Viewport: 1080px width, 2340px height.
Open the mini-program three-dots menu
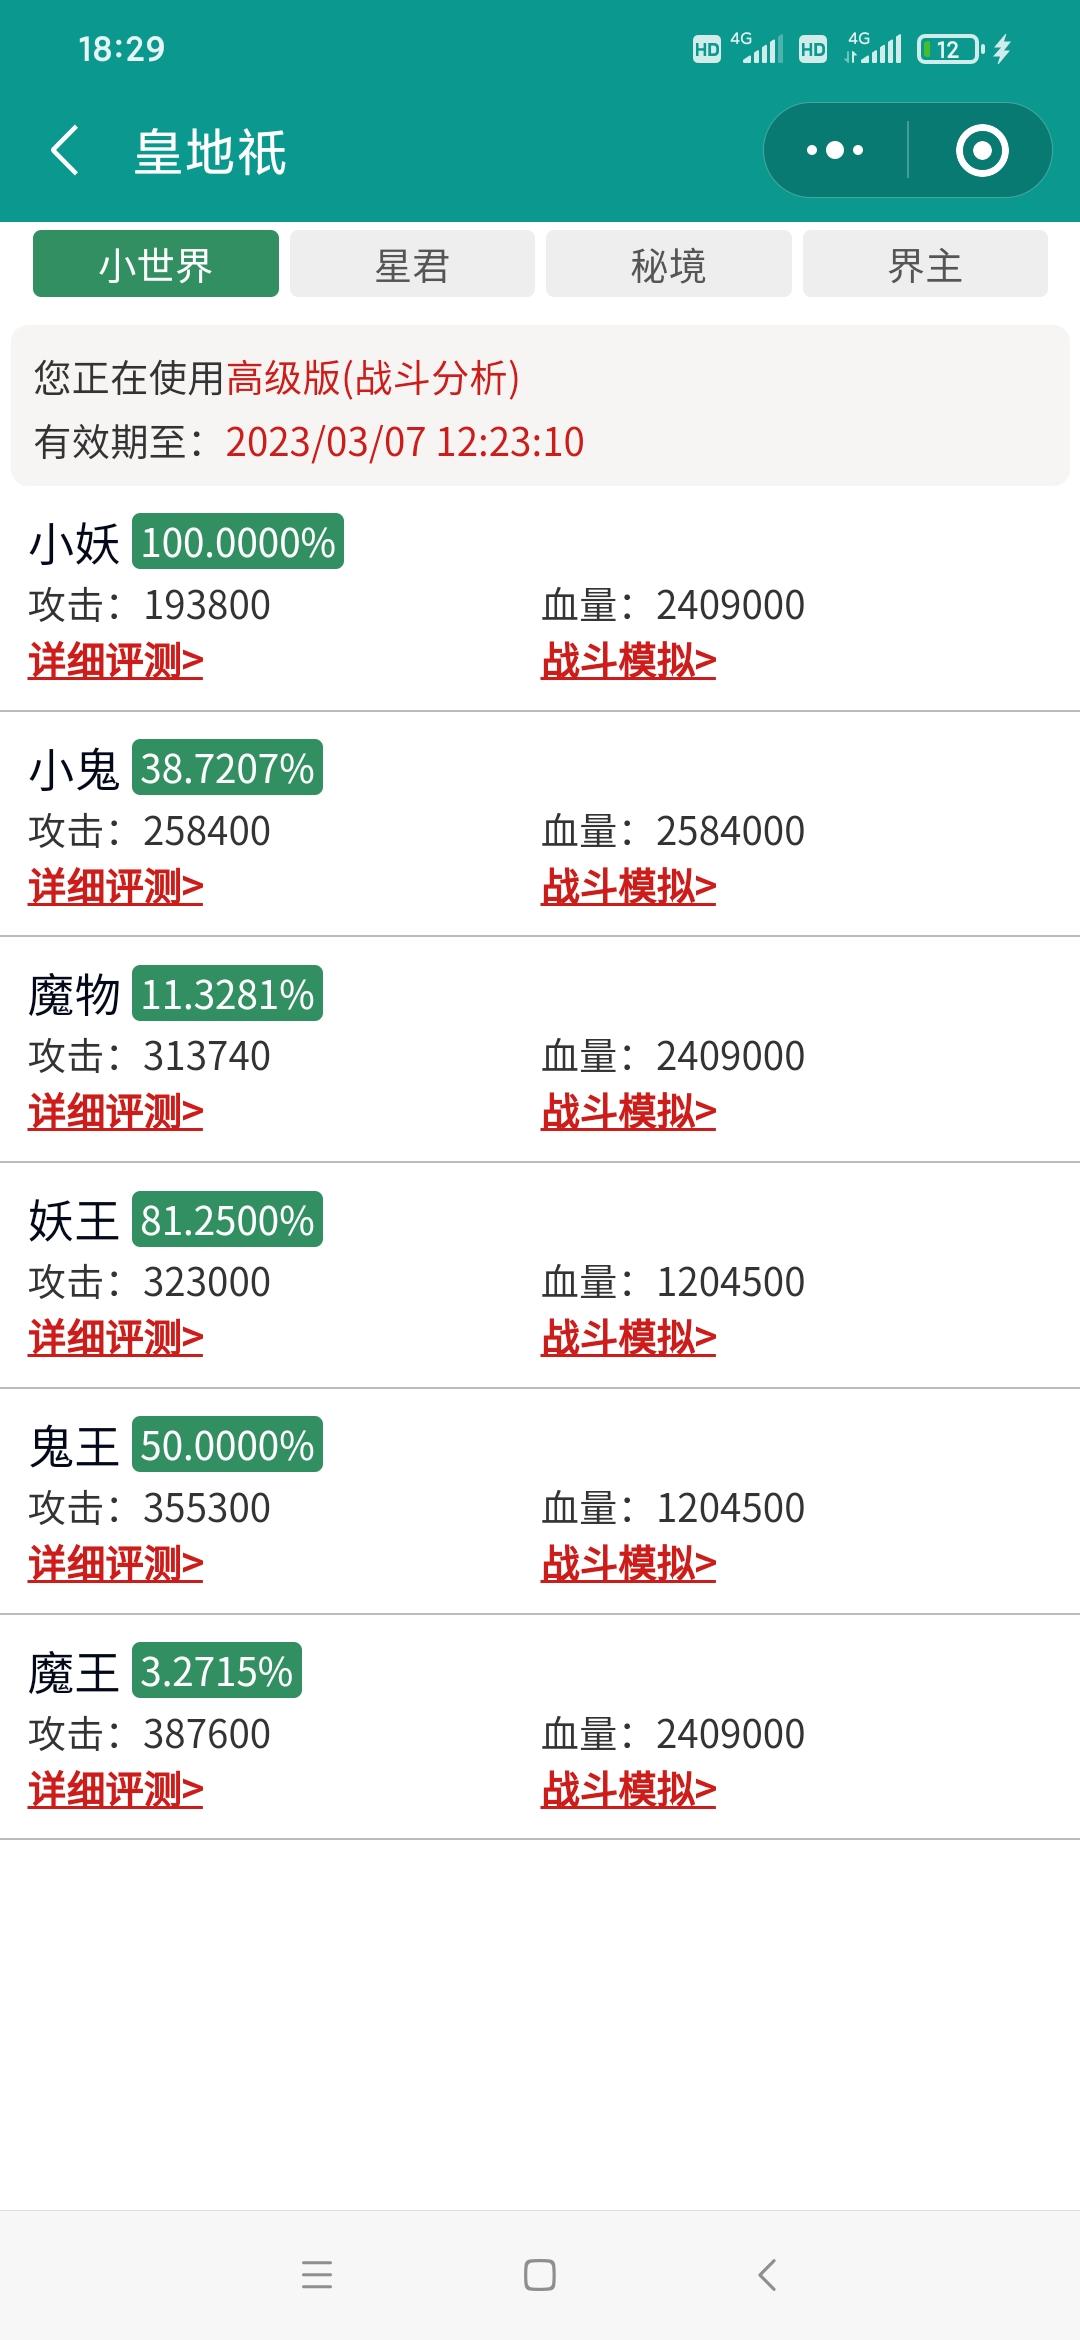[835, 150]
